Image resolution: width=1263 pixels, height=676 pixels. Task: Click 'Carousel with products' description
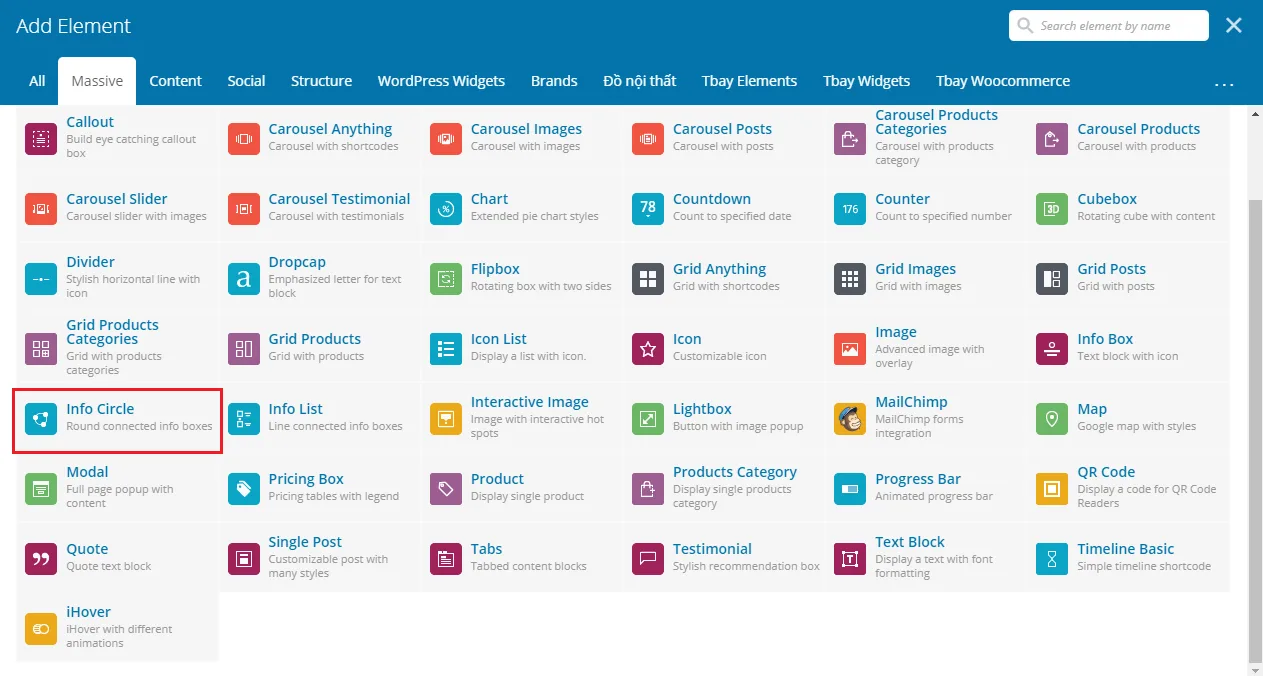(1137, 146)
